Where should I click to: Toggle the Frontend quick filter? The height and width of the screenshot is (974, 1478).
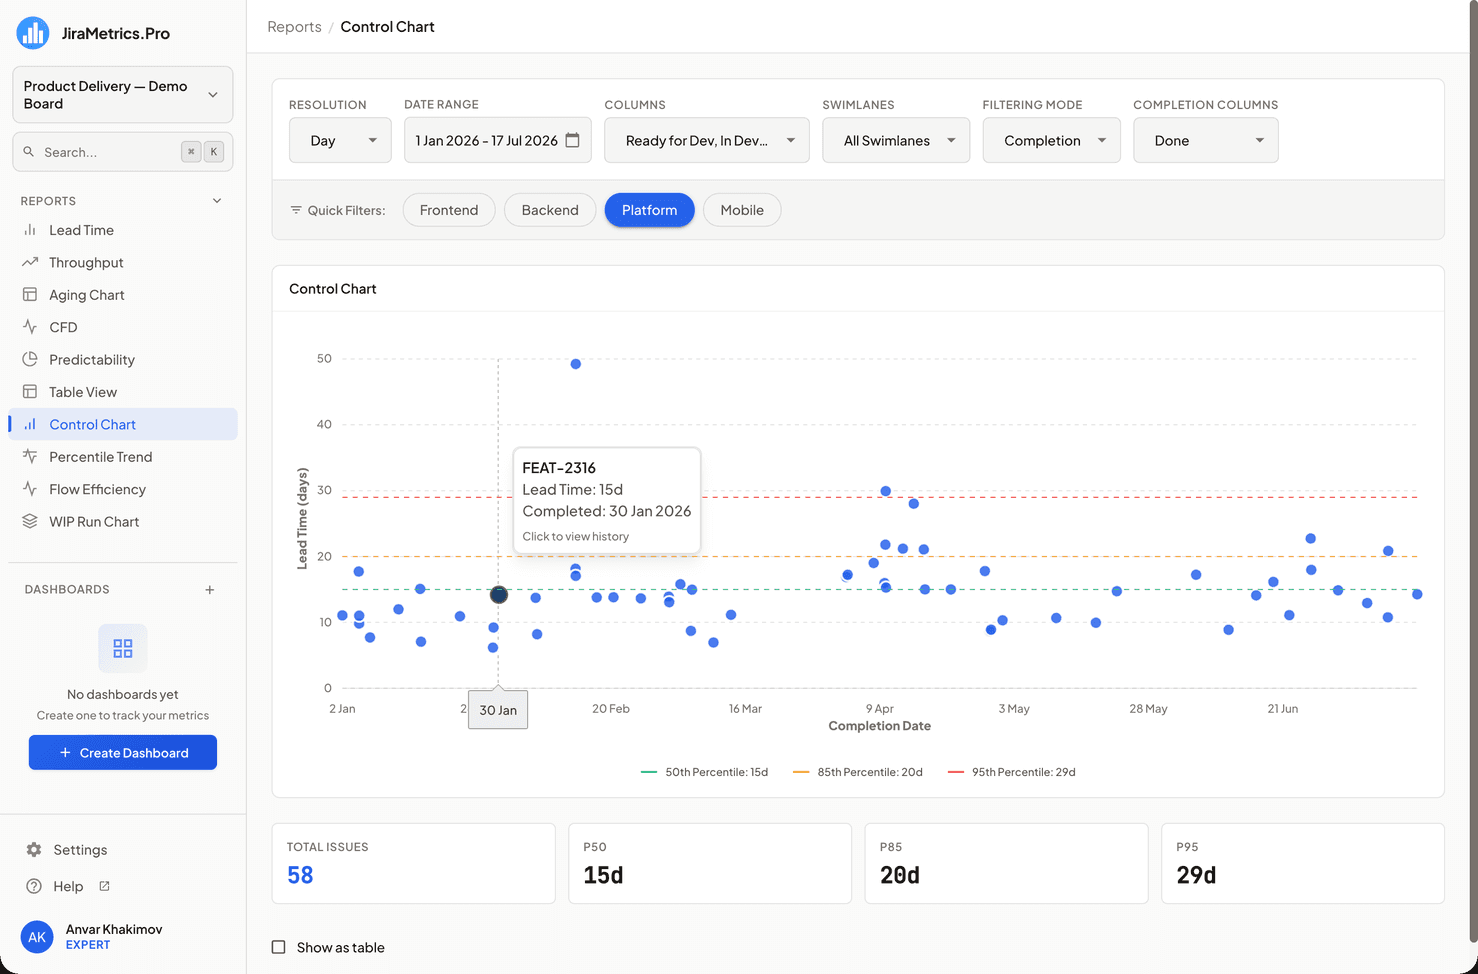click(449, 210)
